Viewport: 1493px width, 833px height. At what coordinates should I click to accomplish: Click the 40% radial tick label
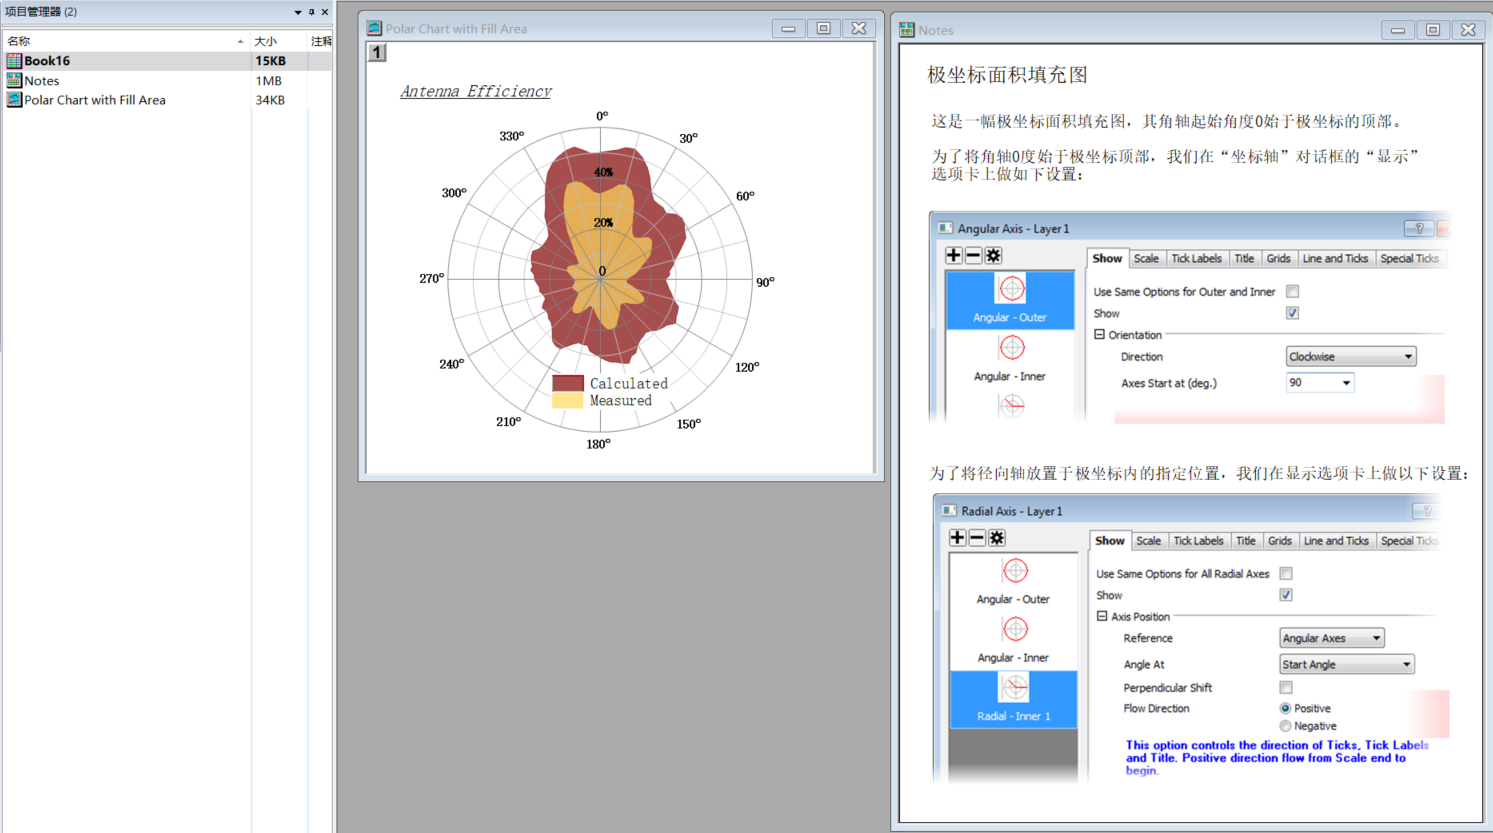[x=603, y=172]
